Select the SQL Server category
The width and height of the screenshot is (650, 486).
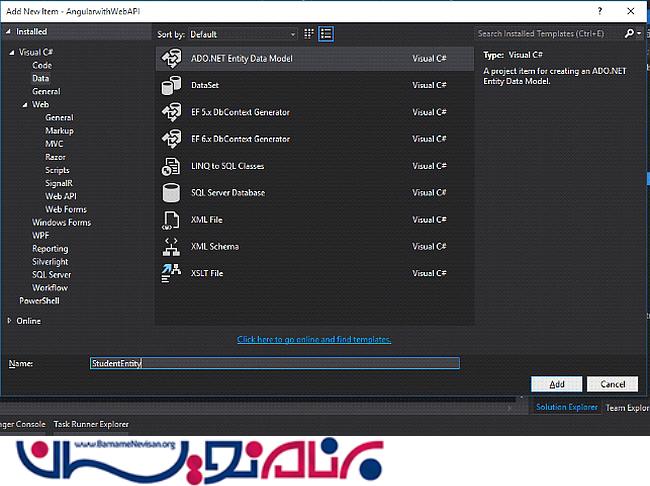click(51, 275)
